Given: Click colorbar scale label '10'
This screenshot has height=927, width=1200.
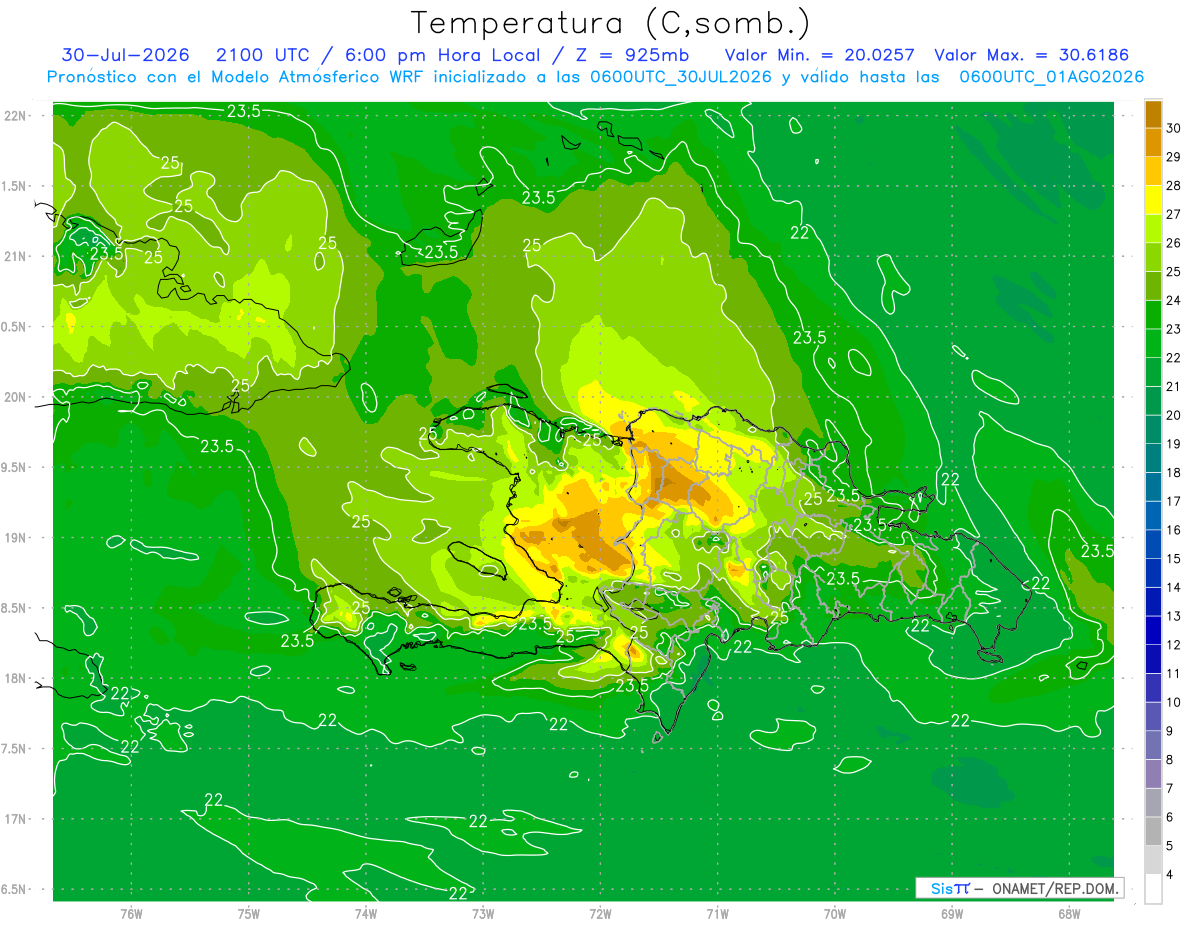Looking at the screenshot, I should [1173, 702].
